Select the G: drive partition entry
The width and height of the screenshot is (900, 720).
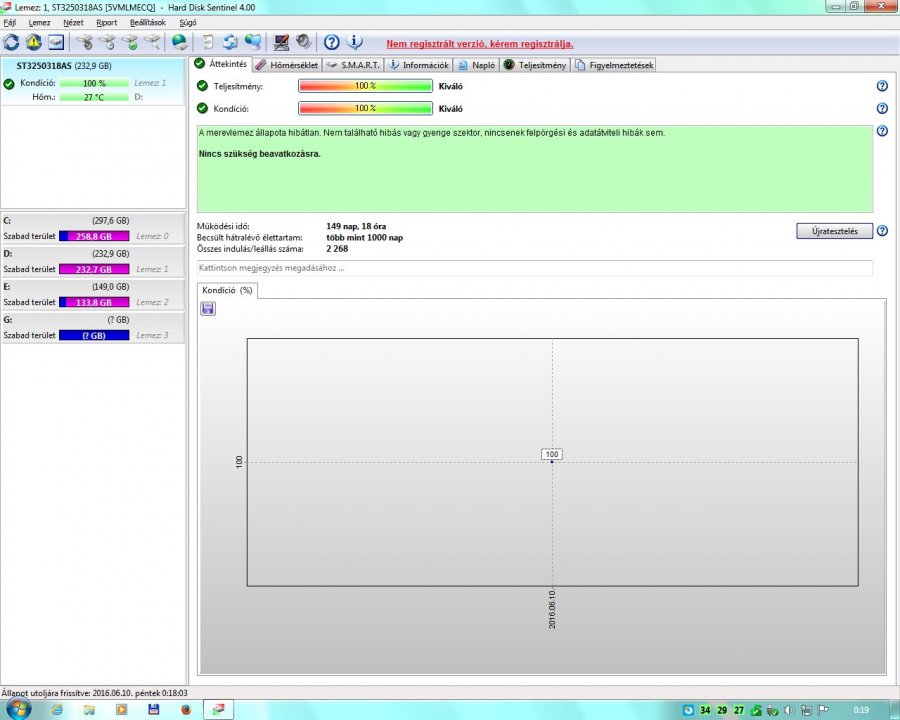click(93, 327)
